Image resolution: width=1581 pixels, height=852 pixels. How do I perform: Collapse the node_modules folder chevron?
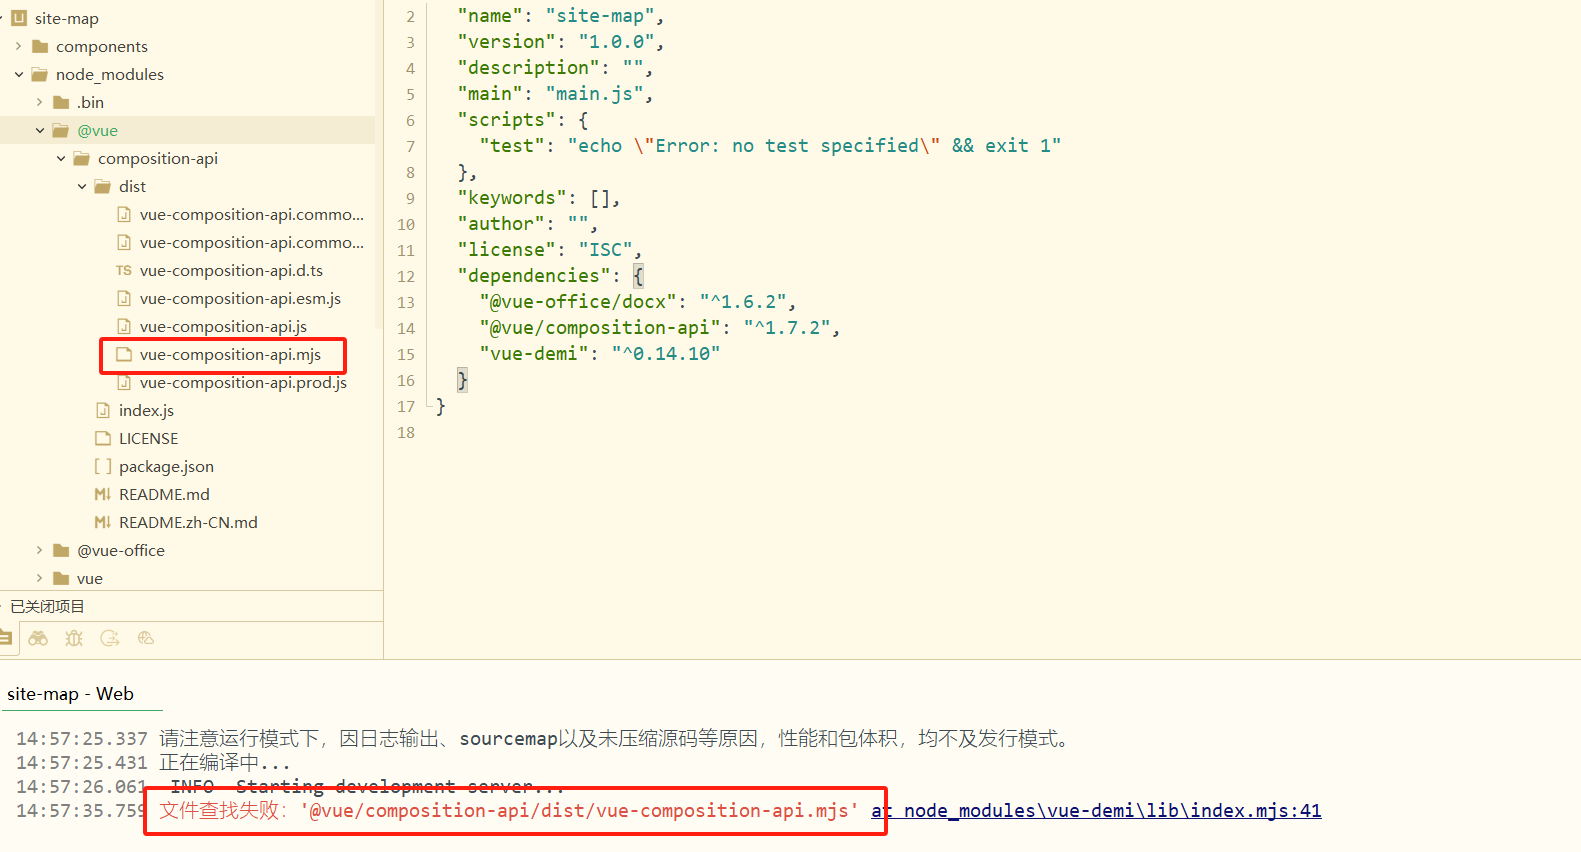pos(18,74)
